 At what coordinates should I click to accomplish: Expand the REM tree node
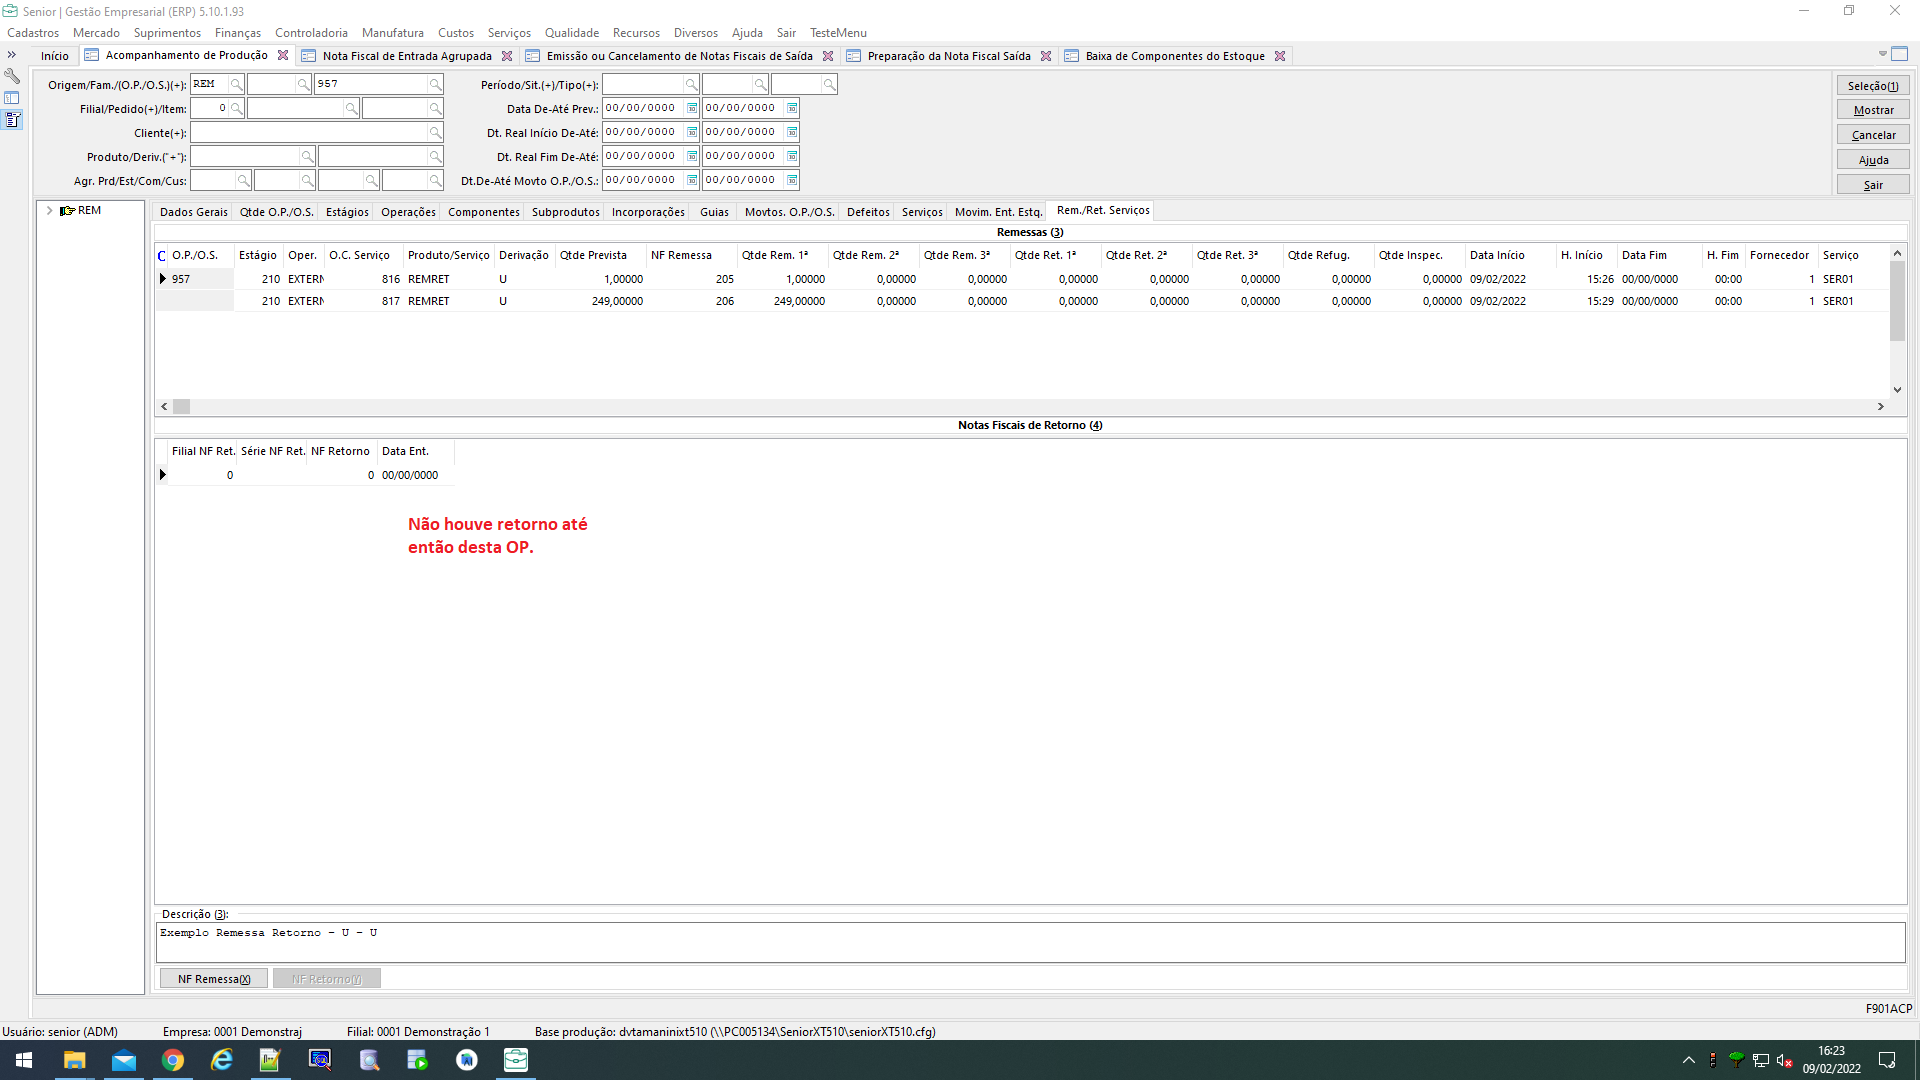click(49, 211)
